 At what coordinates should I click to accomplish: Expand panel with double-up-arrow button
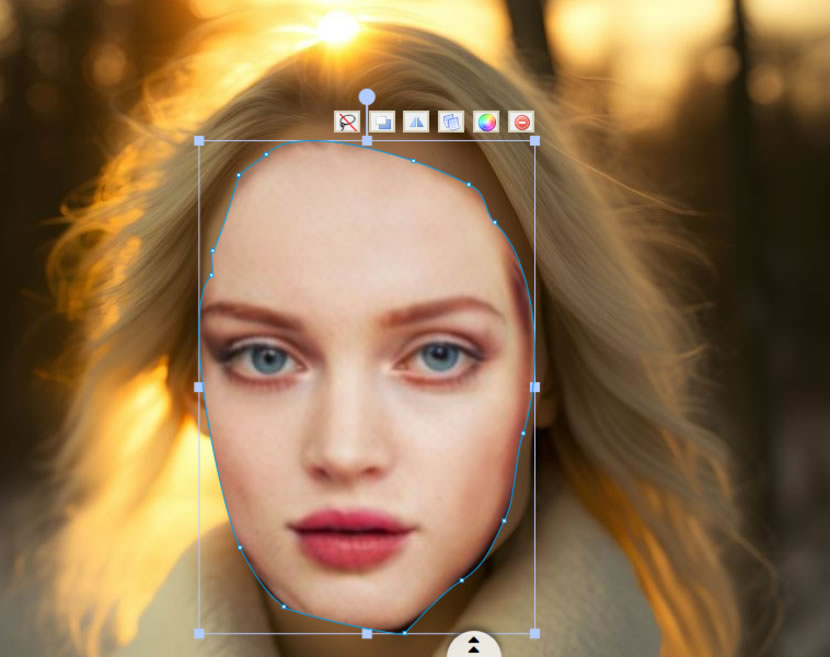click(x=474, y=645)
